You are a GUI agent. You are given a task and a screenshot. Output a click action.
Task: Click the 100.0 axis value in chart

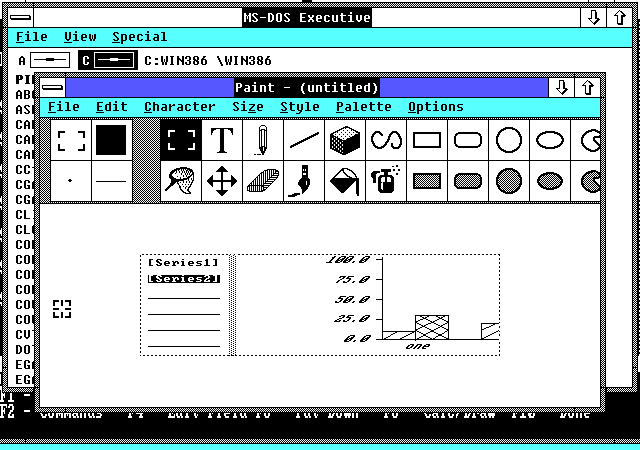(x=348, y=260)
